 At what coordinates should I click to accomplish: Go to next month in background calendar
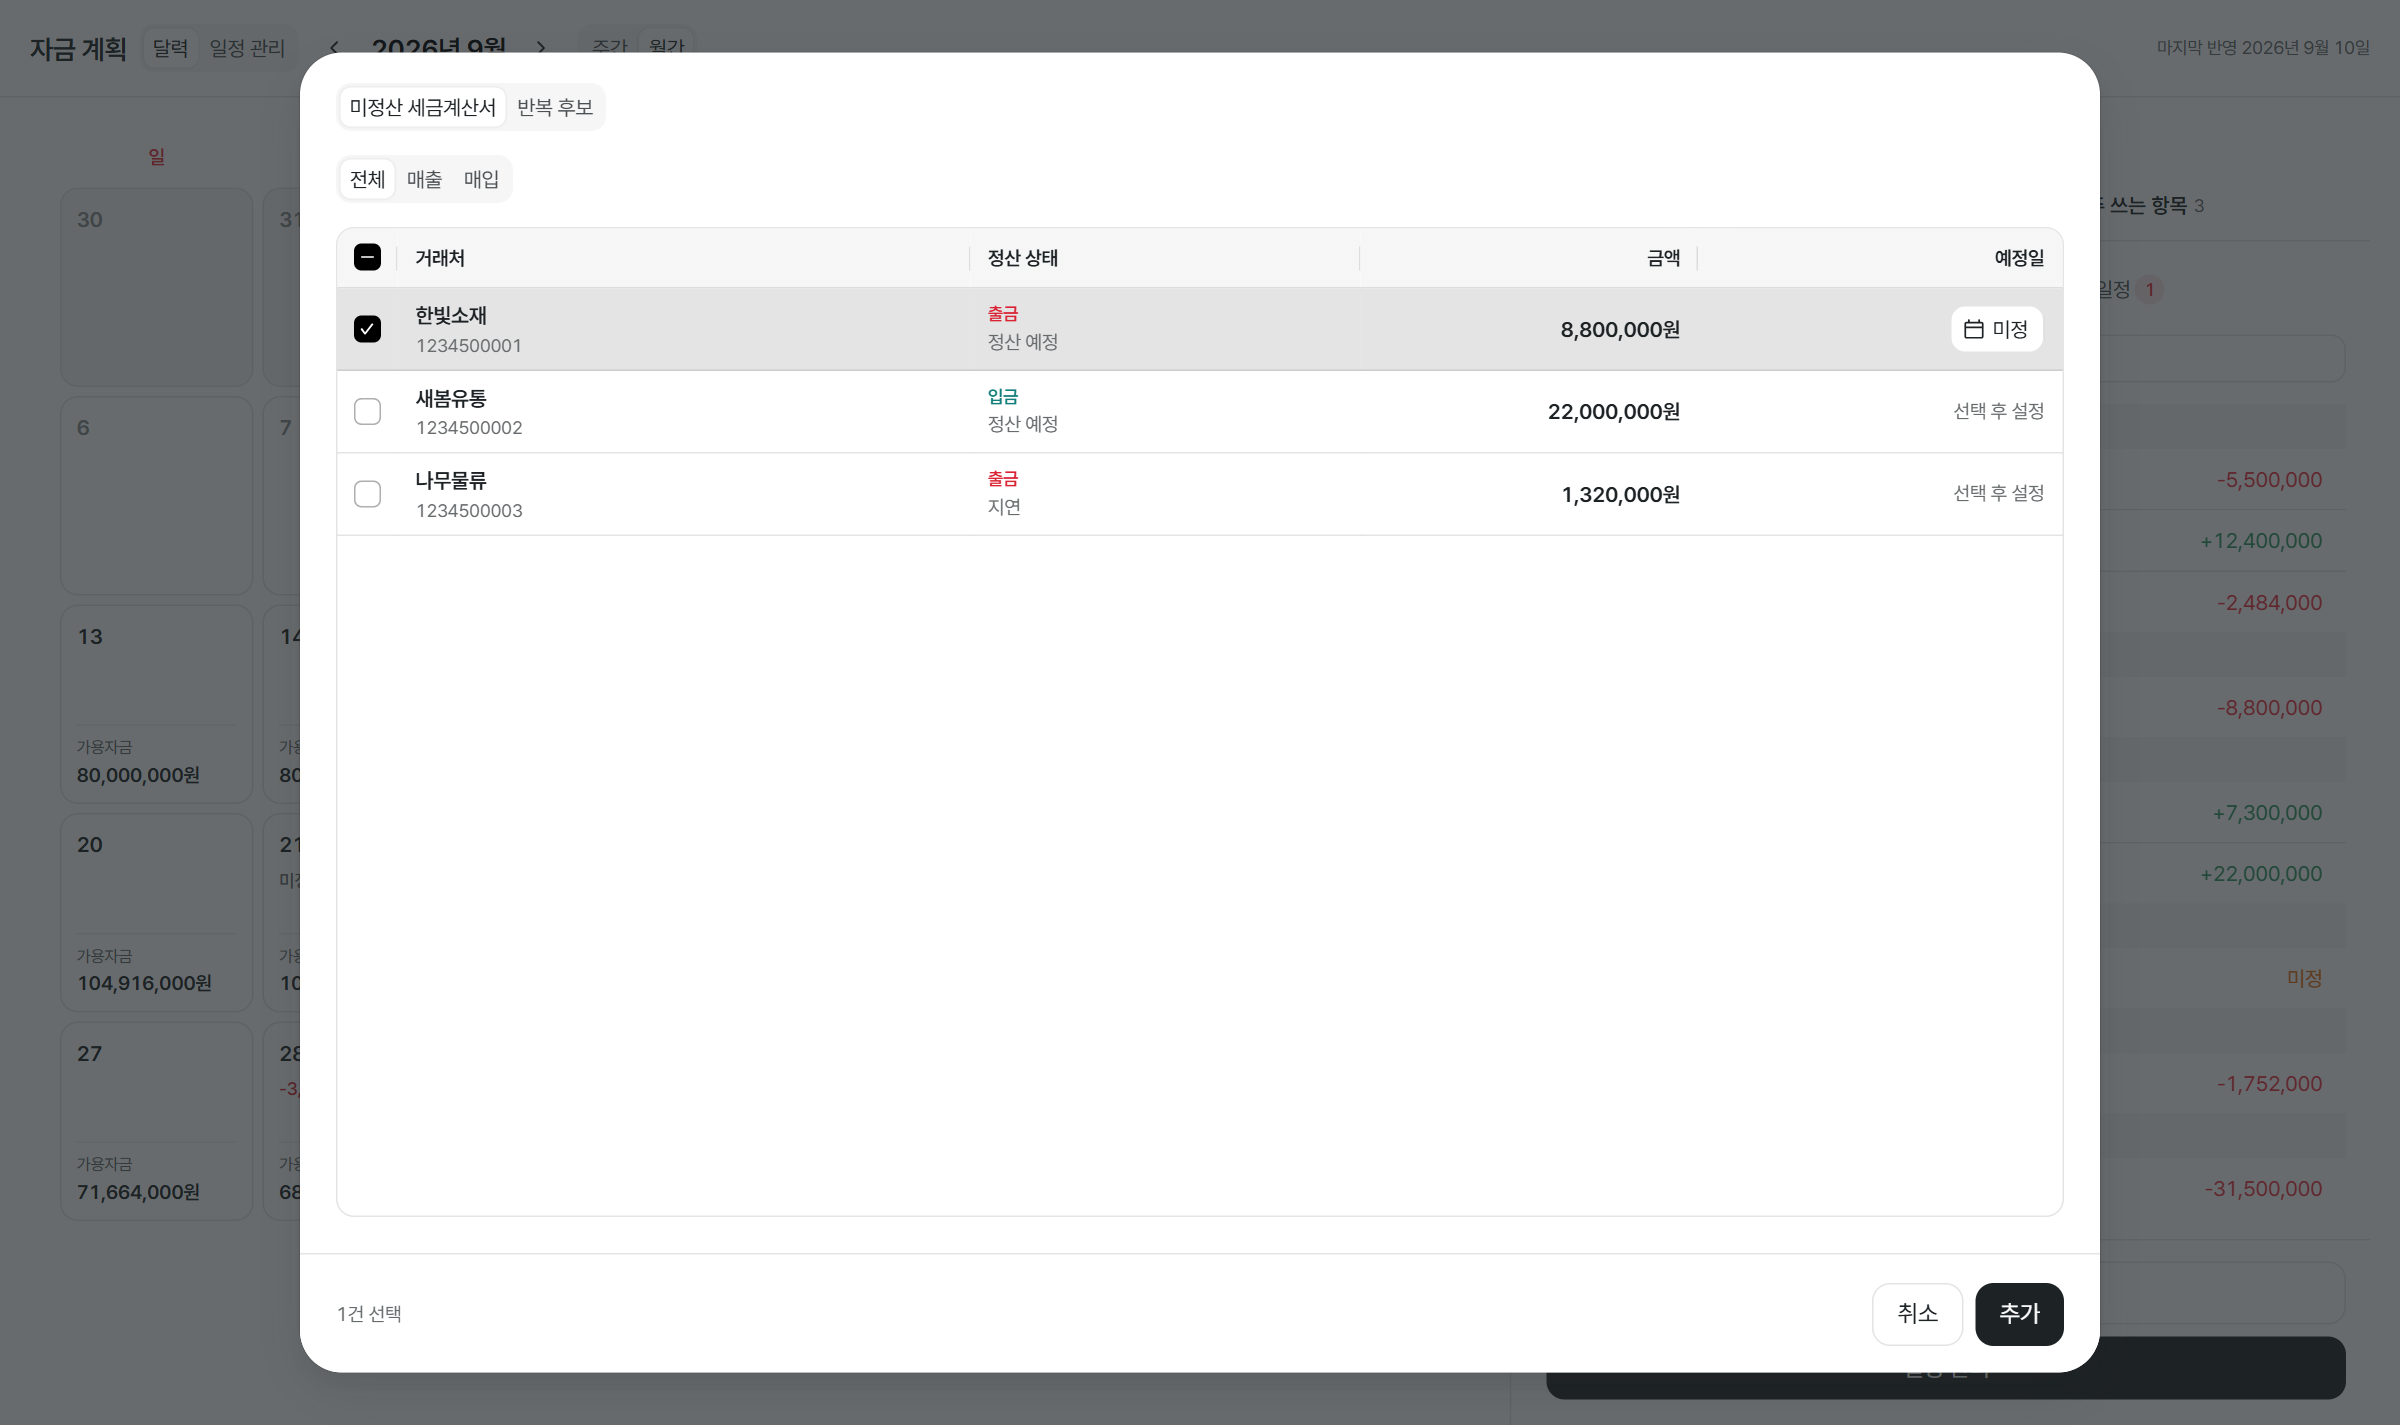pyautogui.click(x=541, y=47)
